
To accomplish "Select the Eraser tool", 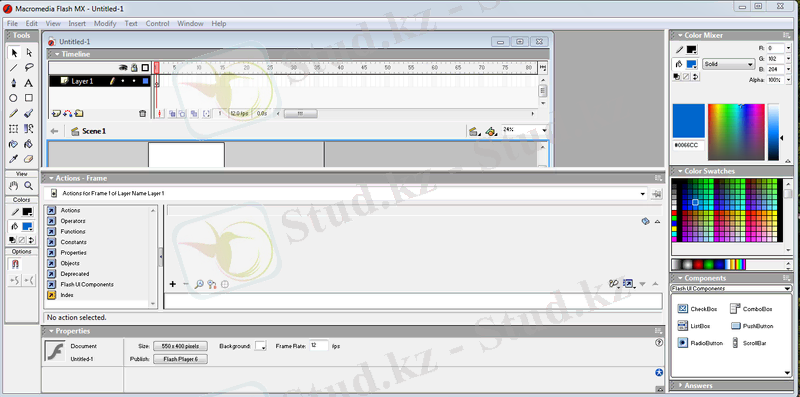I will [29, 159].
